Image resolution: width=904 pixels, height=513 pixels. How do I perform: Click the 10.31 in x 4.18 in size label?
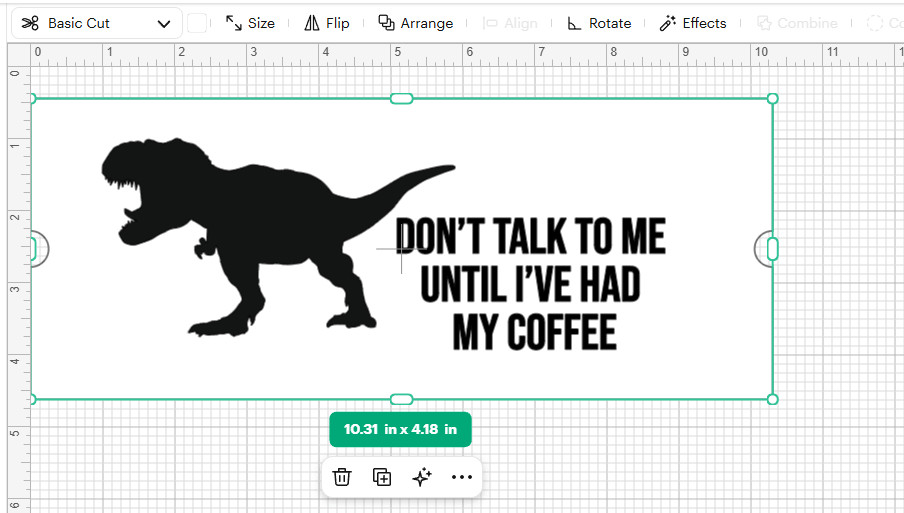(x=400, y=429)
